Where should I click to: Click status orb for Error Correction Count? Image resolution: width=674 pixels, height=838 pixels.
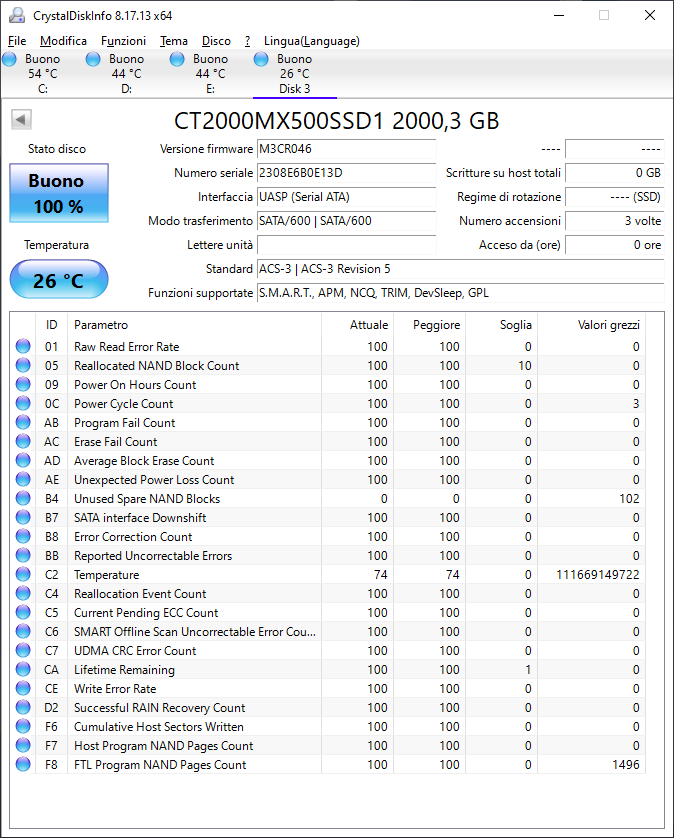(x=23, y=536)
